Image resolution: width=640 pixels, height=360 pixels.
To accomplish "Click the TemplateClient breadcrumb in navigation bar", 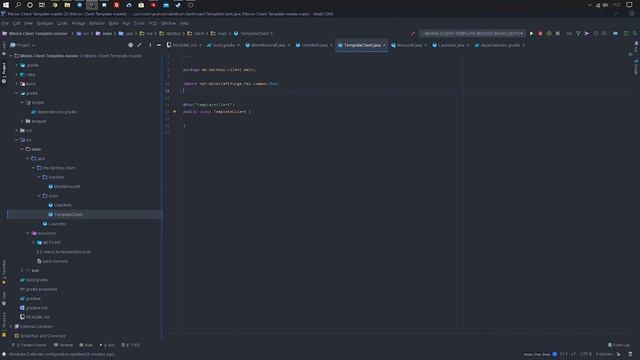I will [254, 33].
